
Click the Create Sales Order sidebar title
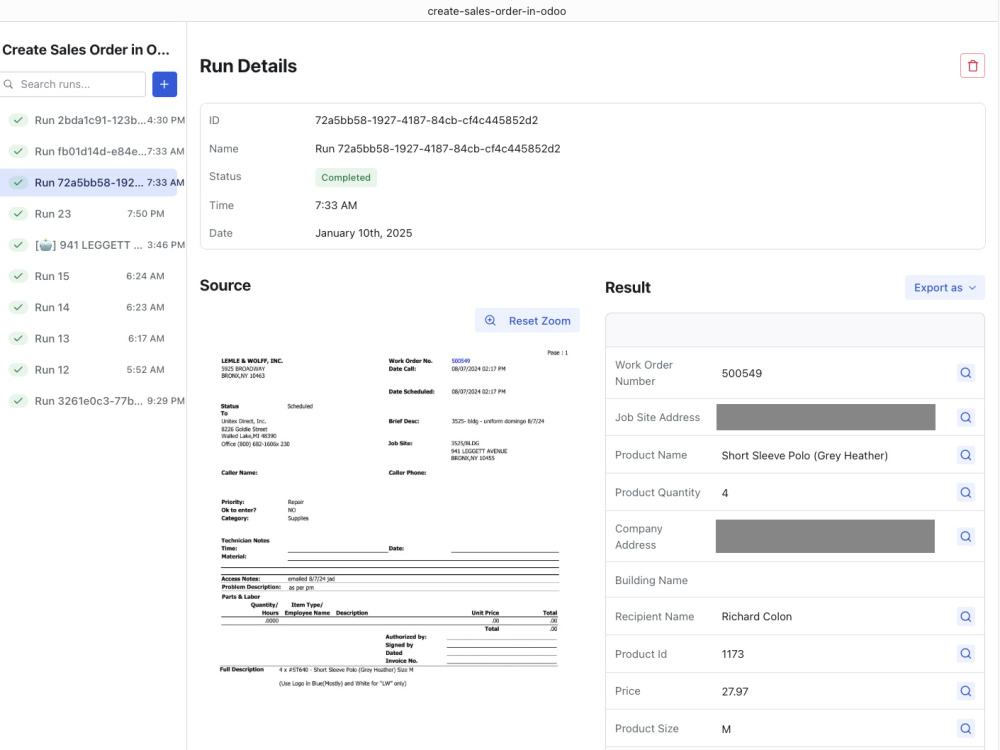[x=86, y=50]
